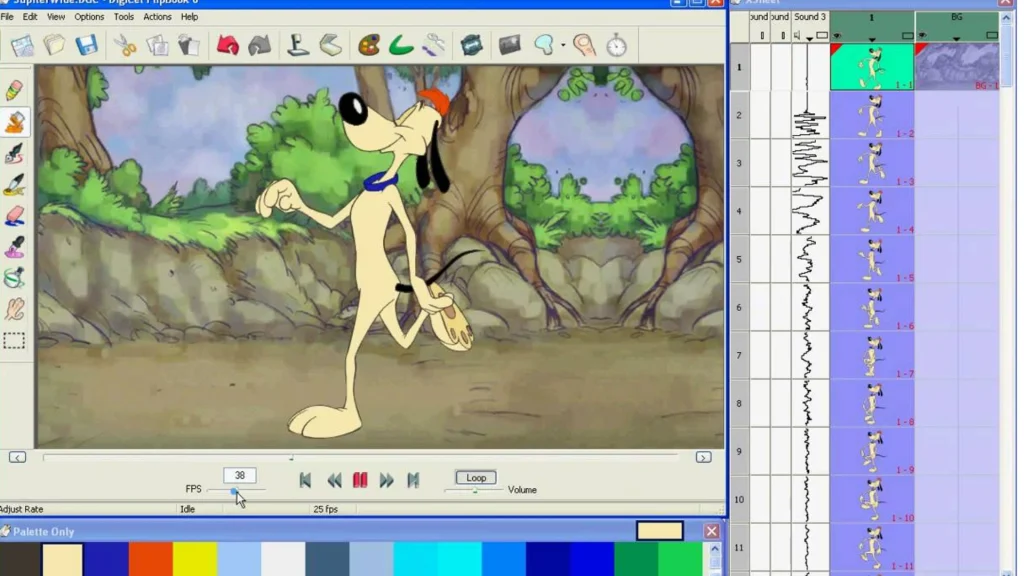
Task: Select the Pencil tool
Action: pyautogui.click(x=15, y=90)
